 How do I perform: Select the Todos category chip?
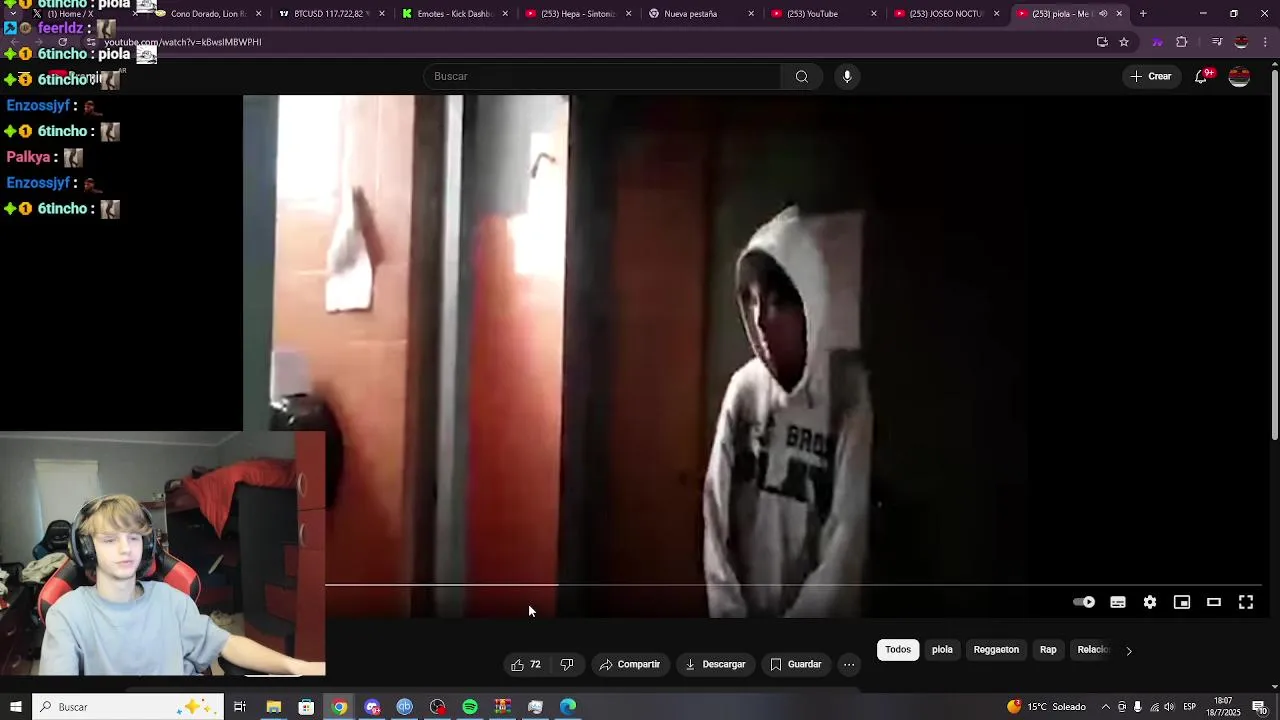coord(898,650)
